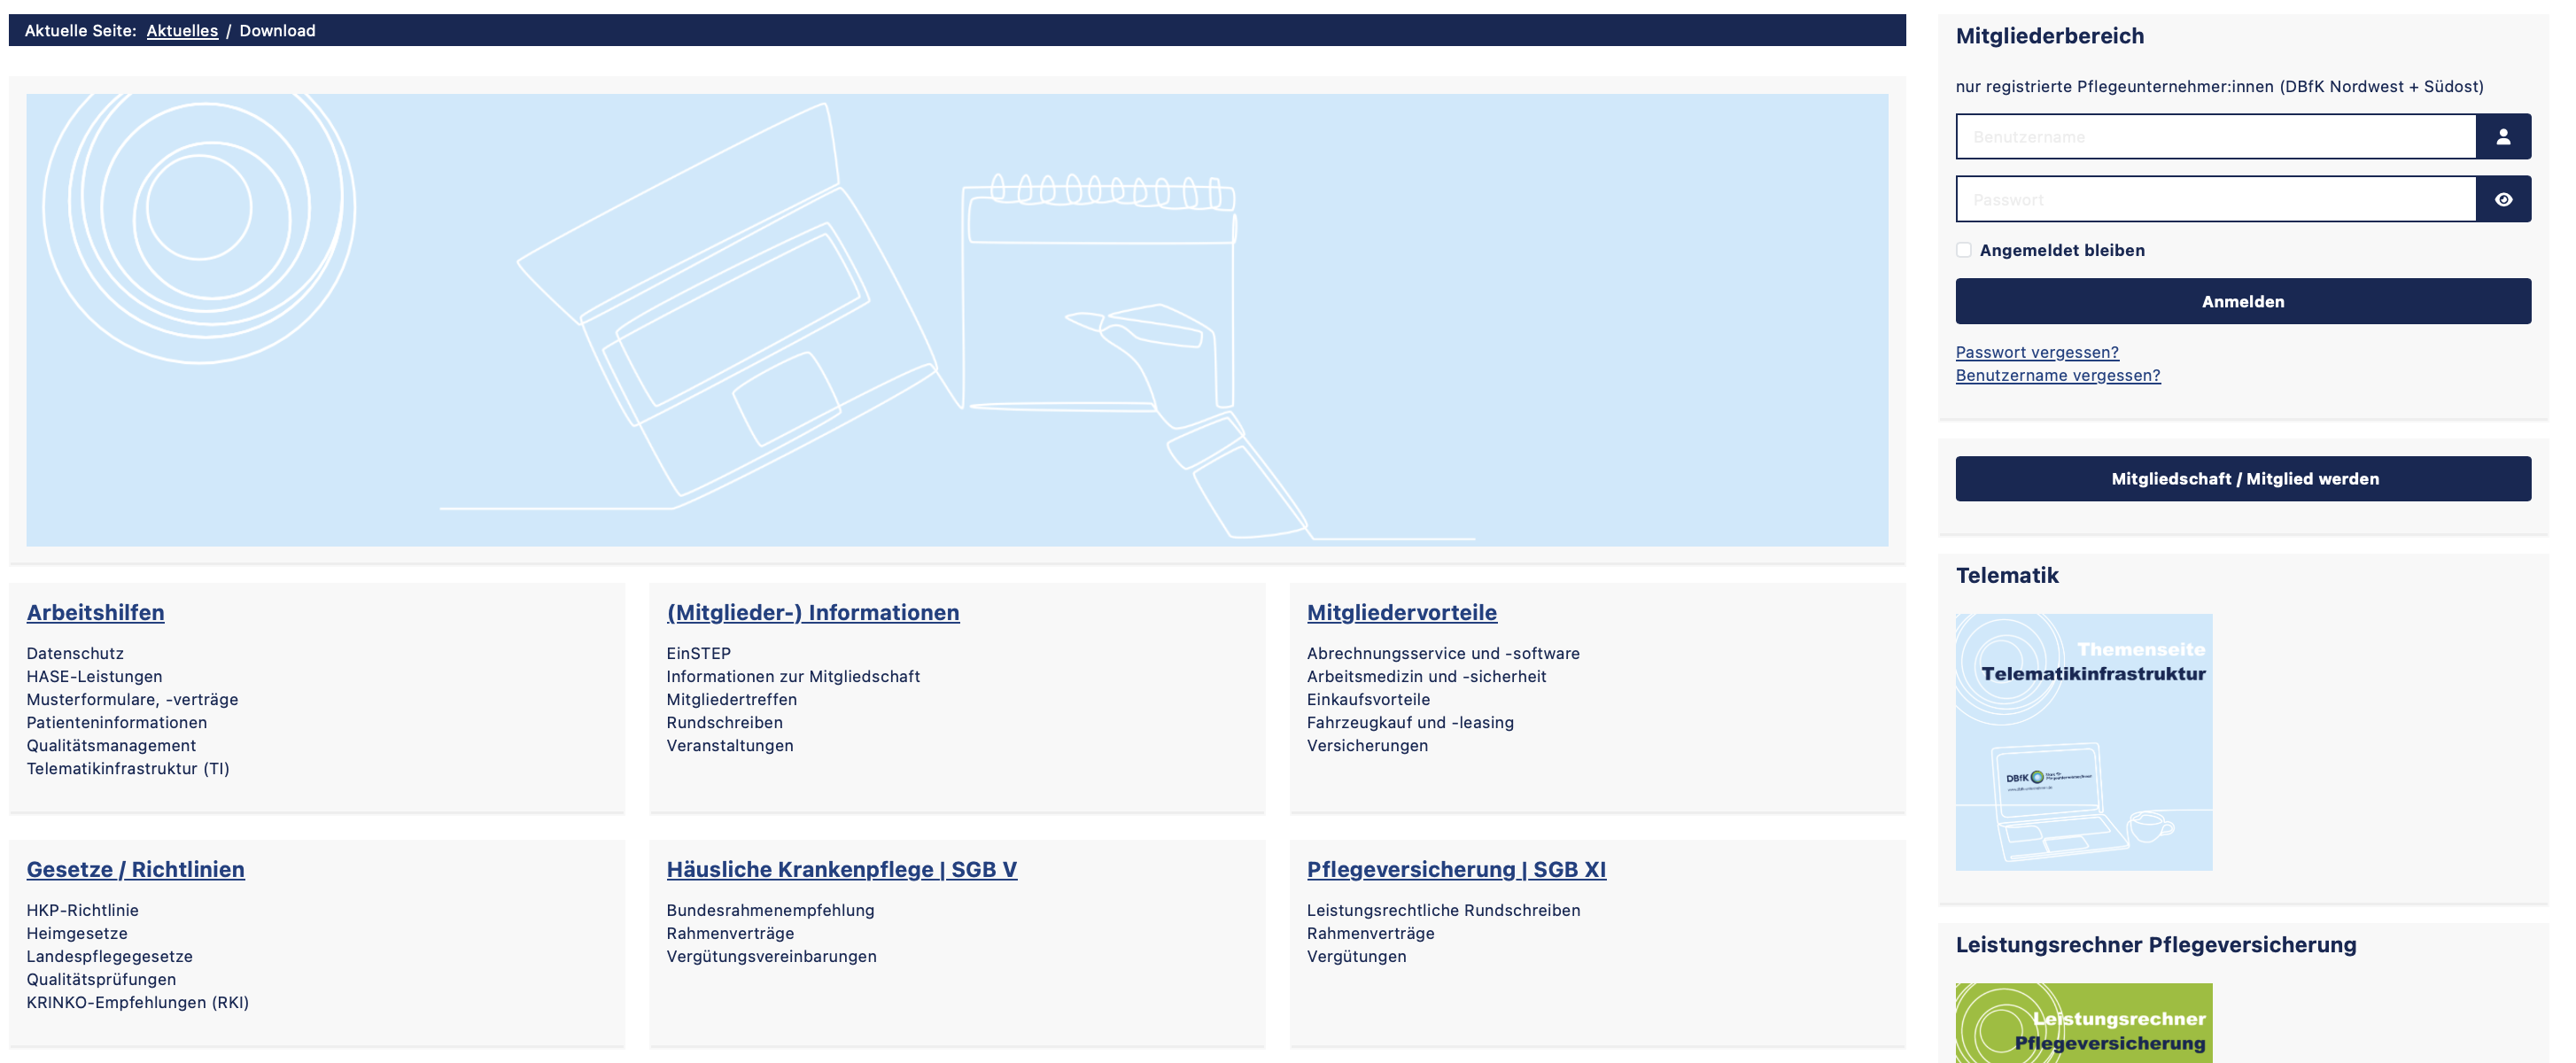Open Gesetze / Richtlinien heading link
Viewport: 2576px width, 1063px height.
136,869
